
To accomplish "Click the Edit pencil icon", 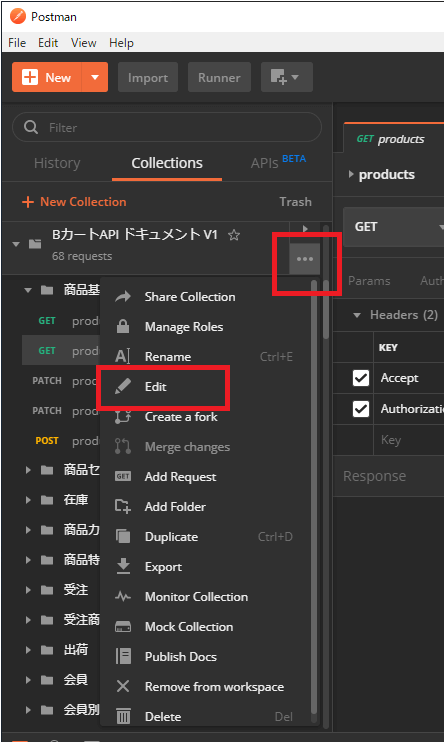I will point(123,387).
